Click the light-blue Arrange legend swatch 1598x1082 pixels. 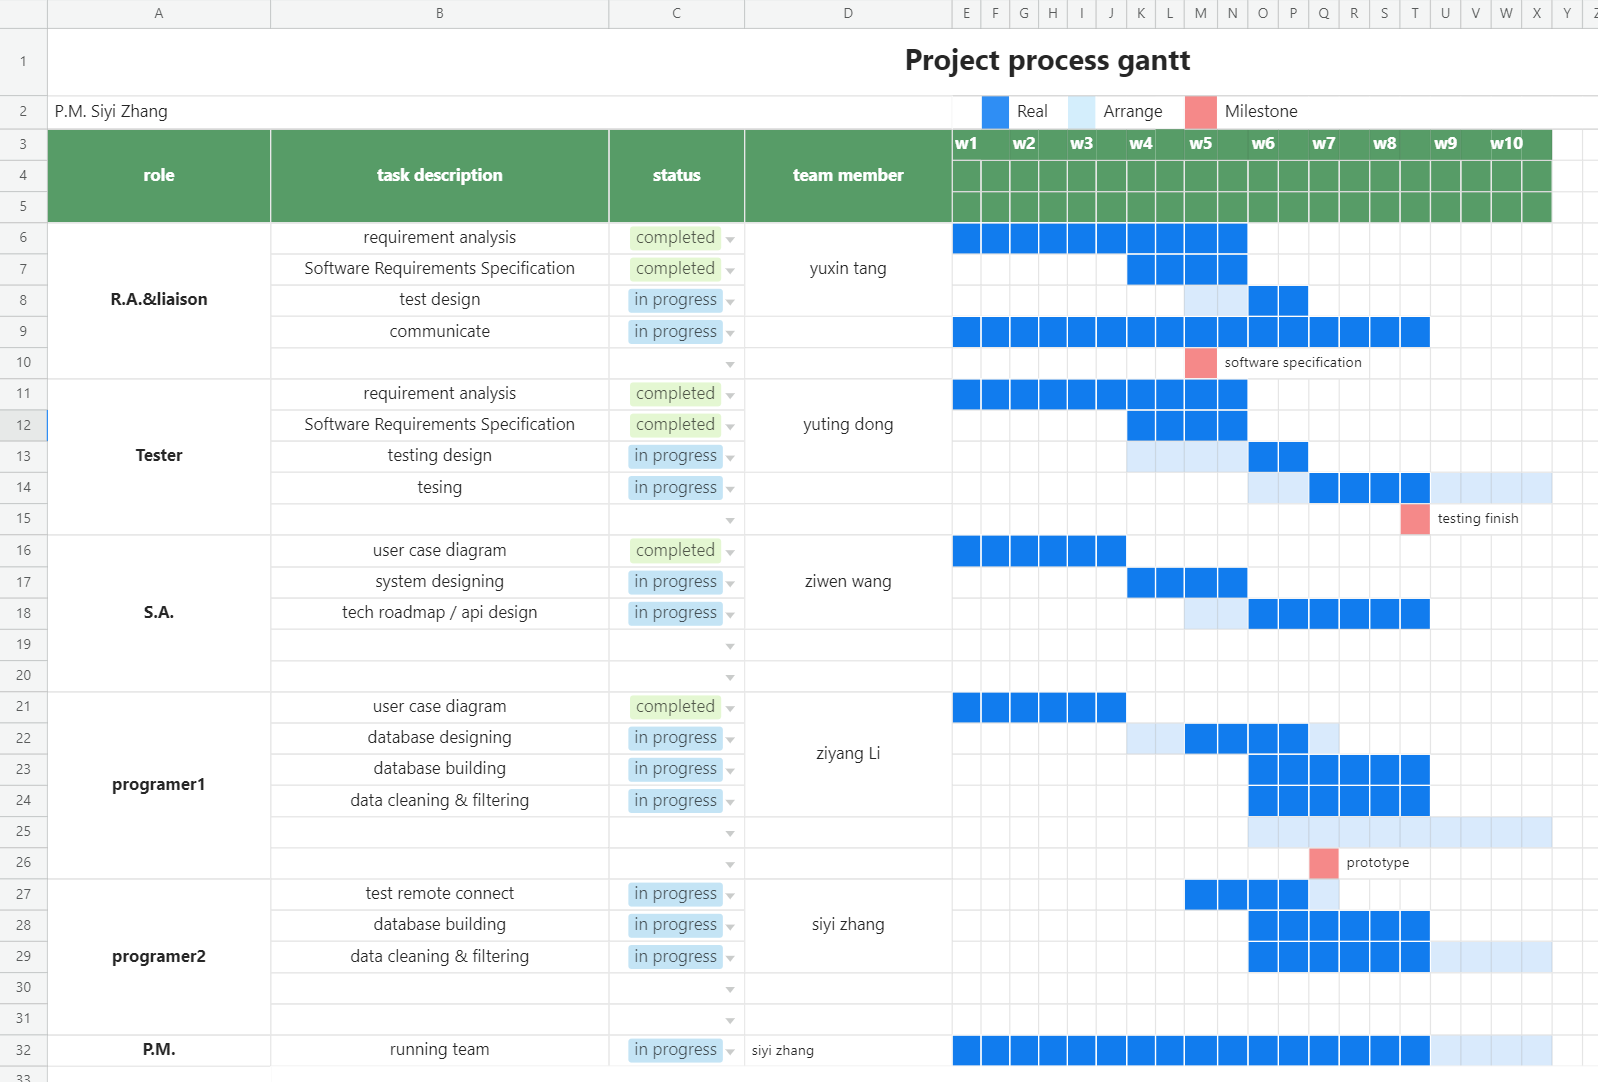(1081, 112)
